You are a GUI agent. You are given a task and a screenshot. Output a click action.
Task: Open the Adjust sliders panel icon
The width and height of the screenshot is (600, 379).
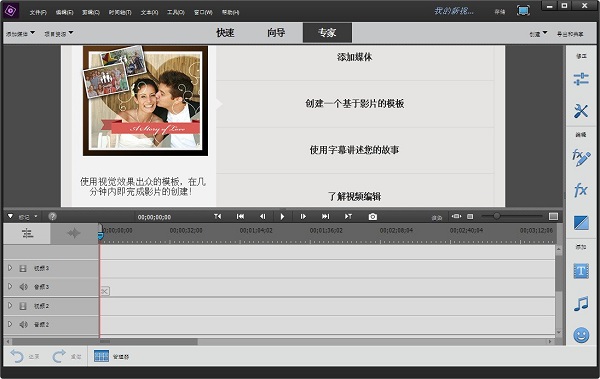point(581,79)
